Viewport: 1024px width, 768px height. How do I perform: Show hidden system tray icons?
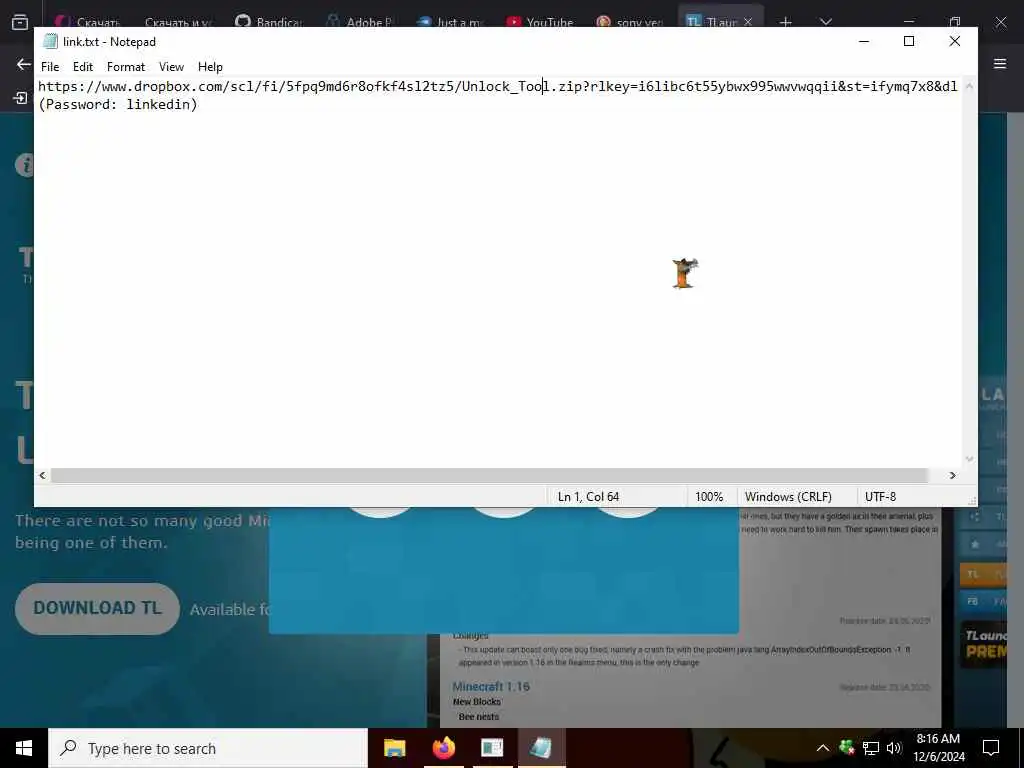pos(823,748)
